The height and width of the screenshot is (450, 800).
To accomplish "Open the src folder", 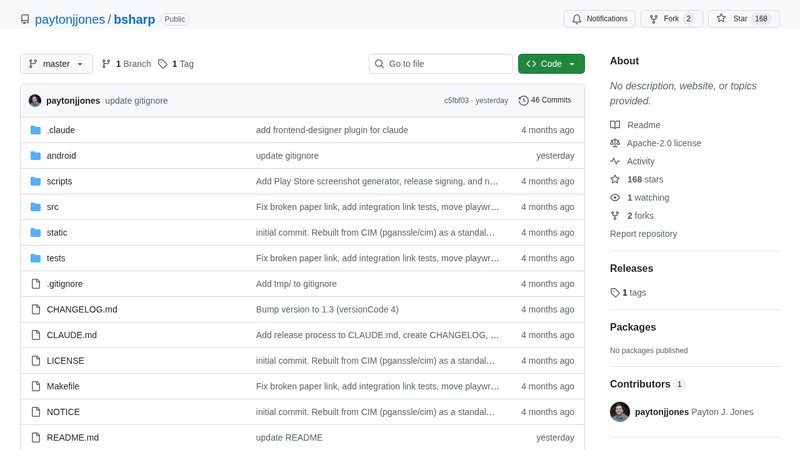I will coord(53,207).
